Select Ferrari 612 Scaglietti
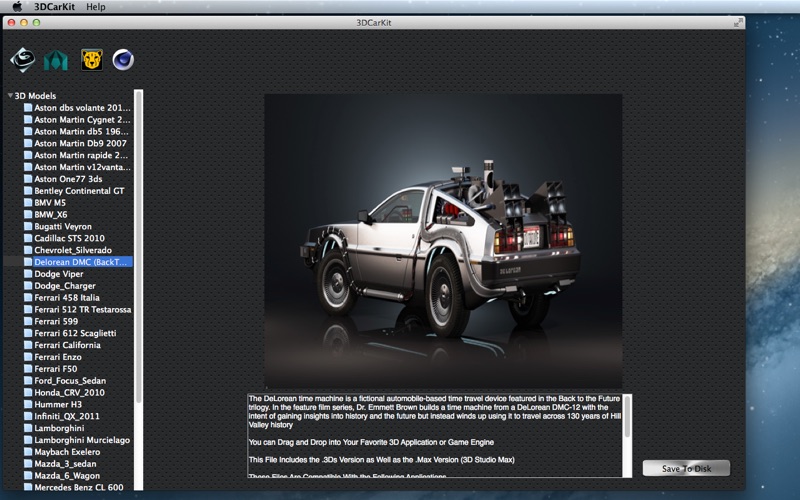800x500 pixels. coord(75,333)
